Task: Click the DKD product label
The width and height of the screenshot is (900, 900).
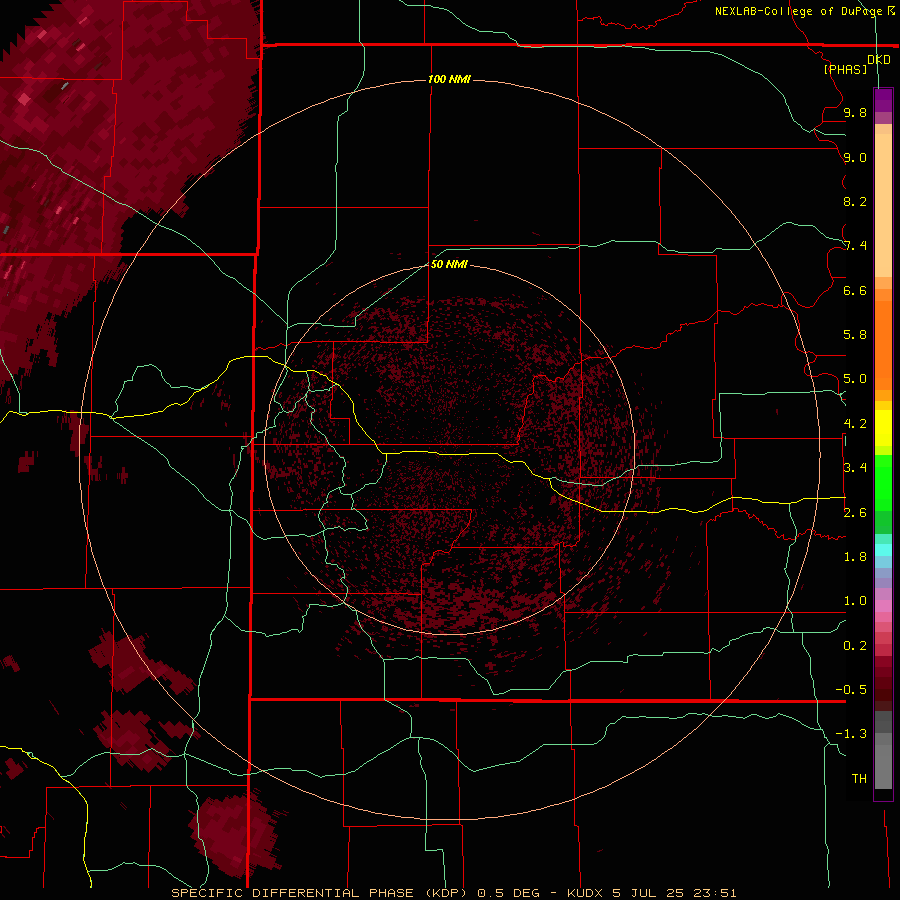Action: click(879, 60)
